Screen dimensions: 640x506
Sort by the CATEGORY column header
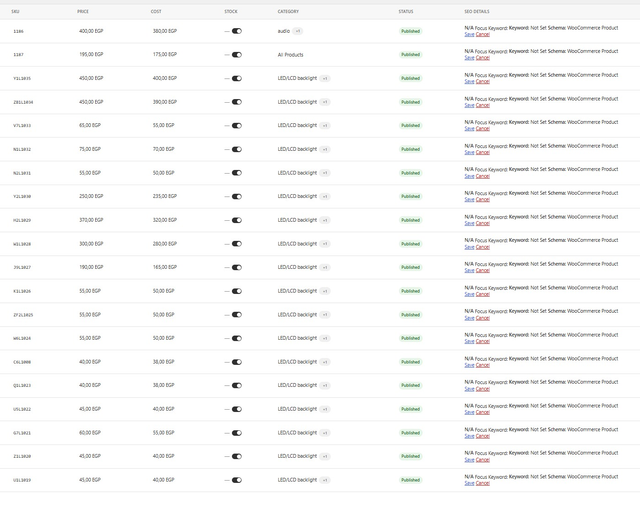click(288, 11)
